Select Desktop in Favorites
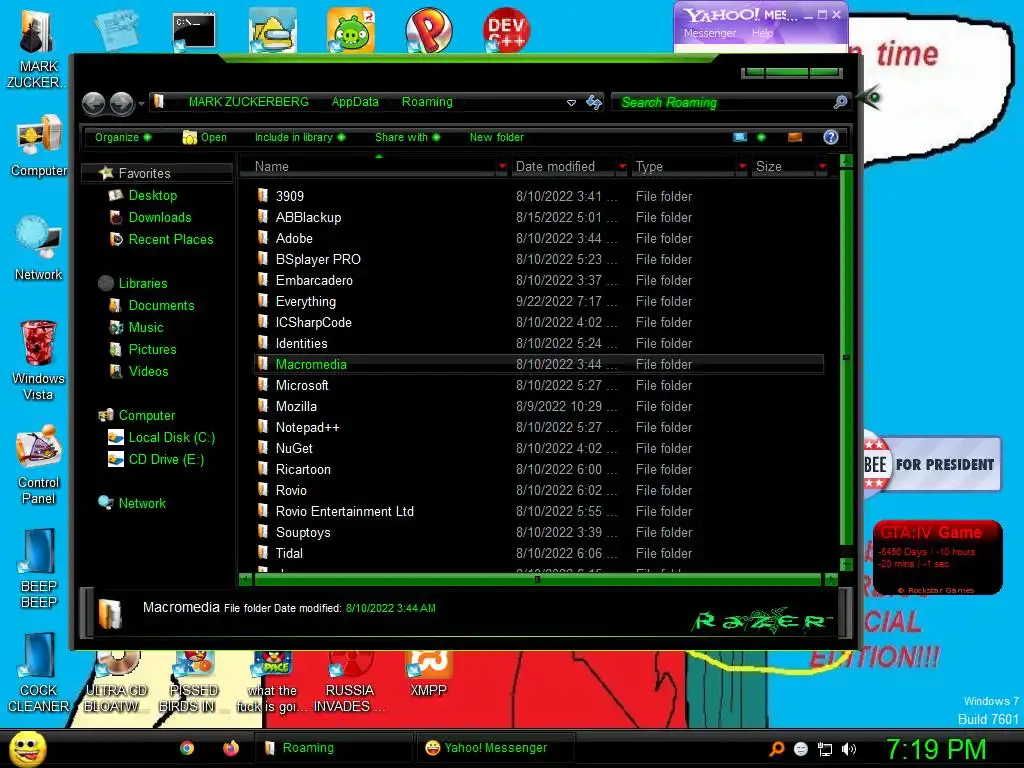 (x=153, y=195)
